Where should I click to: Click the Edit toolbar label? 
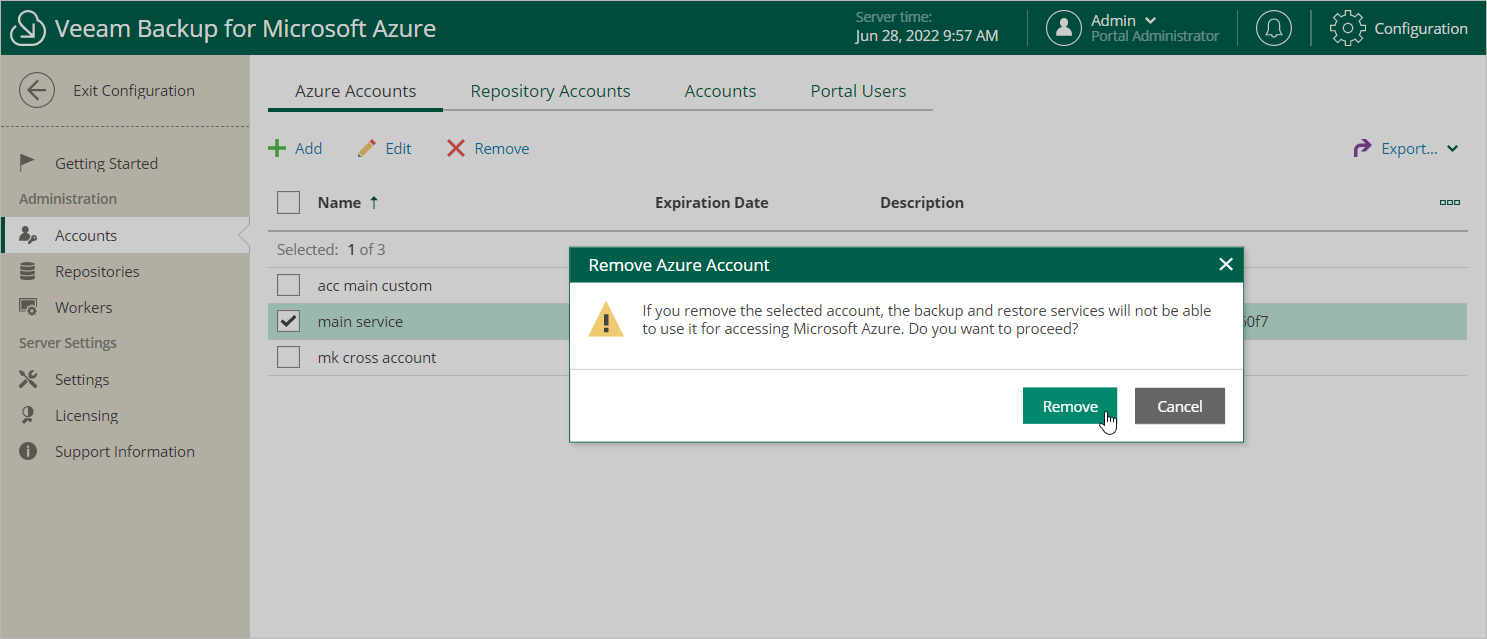pos(398,148)
